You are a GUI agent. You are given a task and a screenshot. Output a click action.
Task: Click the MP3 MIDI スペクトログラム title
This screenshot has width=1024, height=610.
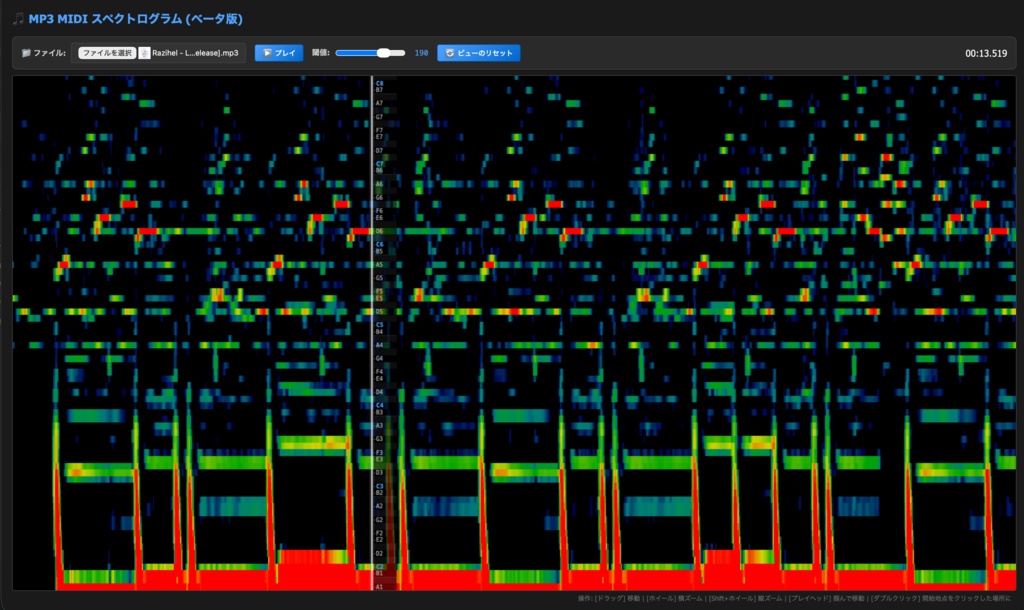coord(135,19)
